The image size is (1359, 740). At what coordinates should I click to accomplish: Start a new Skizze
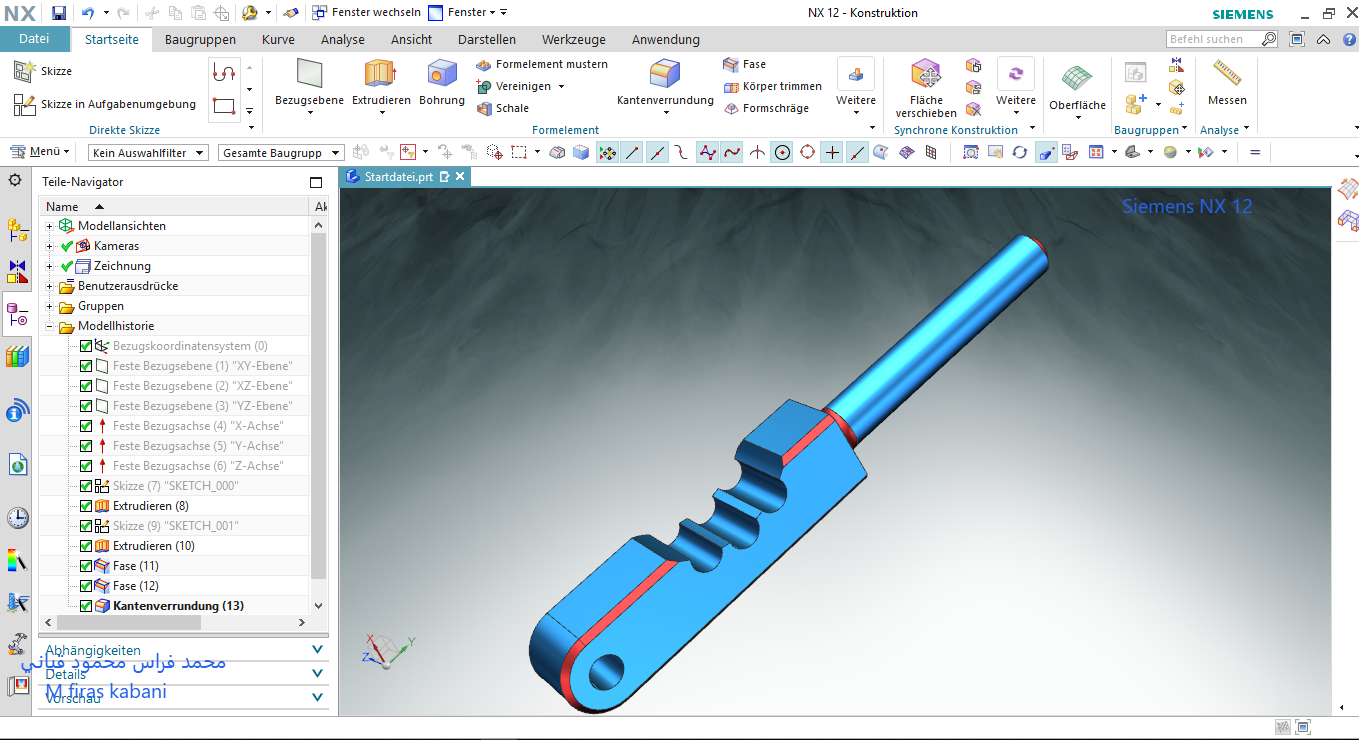click(x=43, y=71)
